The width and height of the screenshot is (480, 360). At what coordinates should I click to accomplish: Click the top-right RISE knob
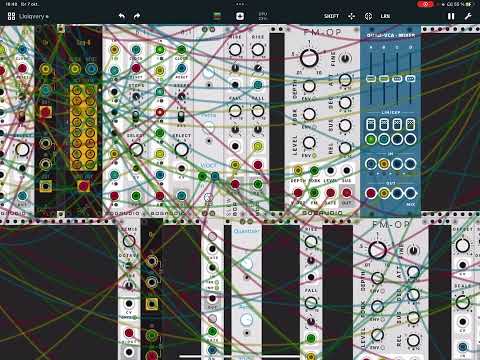coord(258,50)
